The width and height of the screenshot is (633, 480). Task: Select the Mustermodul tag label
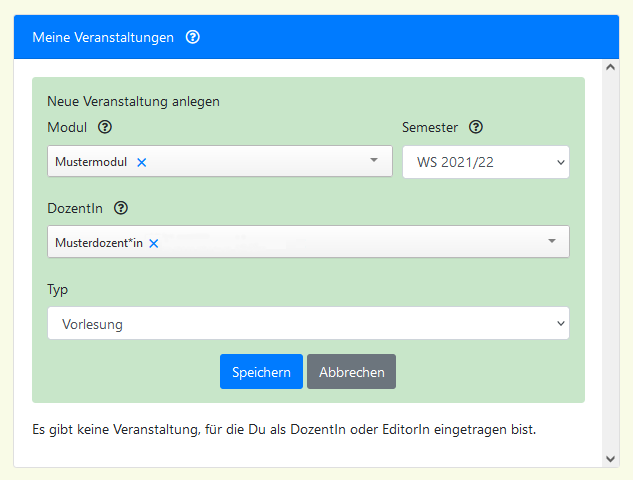click(x=91, y=162)
